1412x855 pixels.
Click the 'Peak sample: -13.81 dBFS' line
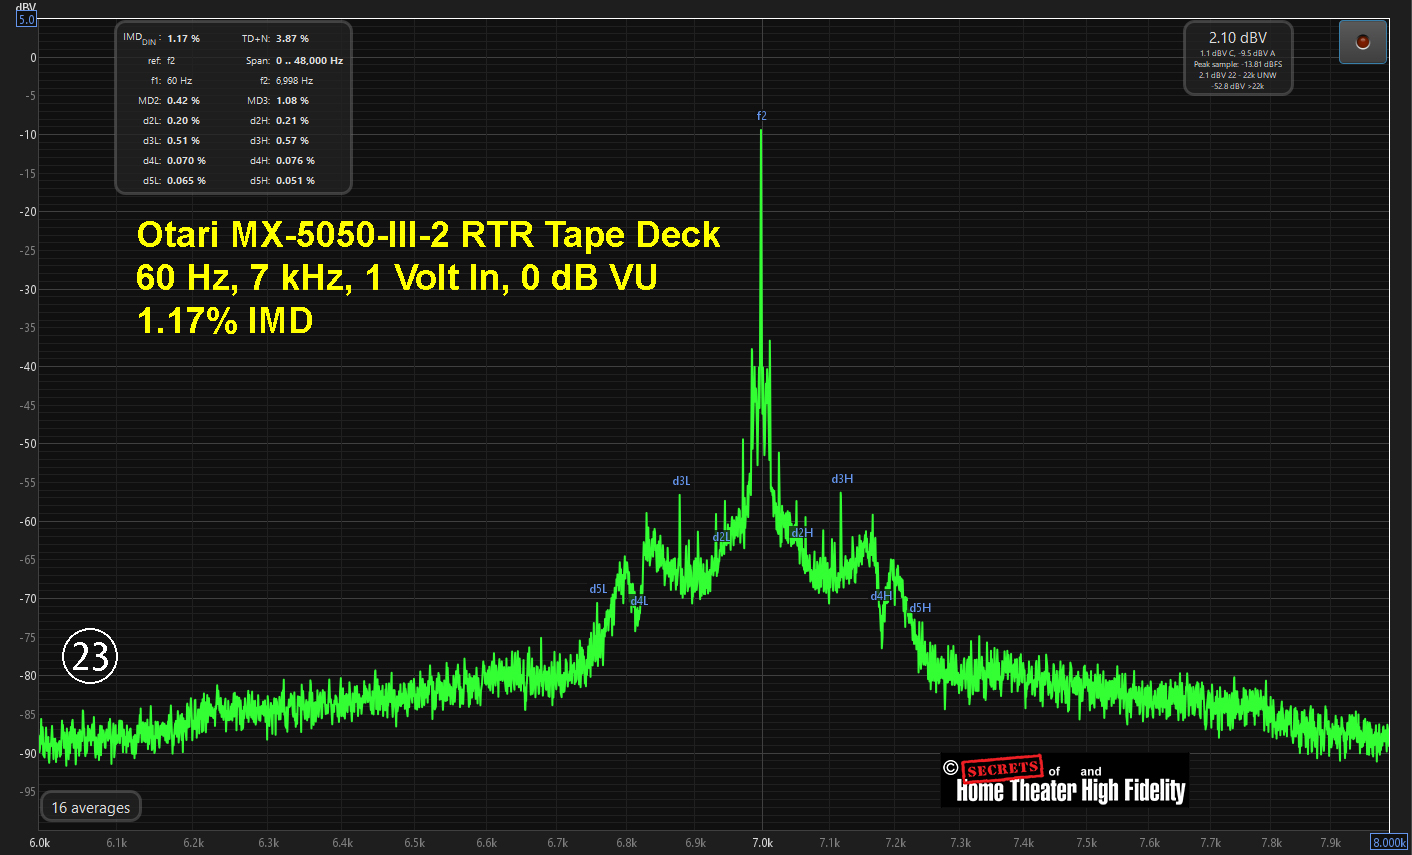pyautogui.click(x=1238, y=64)
